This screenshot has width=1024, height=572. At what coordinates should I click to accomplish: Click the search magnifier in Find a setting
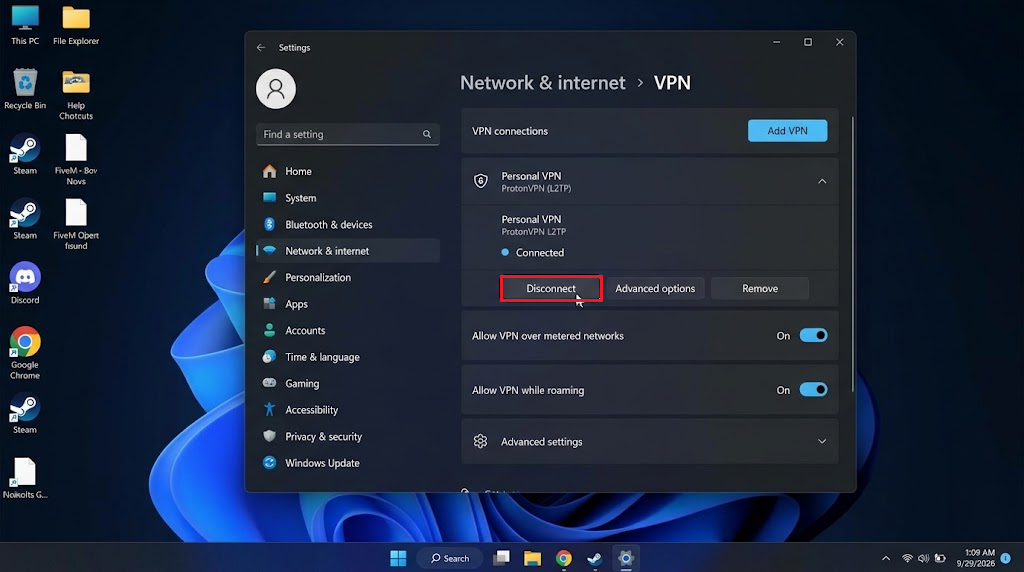coord(426,135)
